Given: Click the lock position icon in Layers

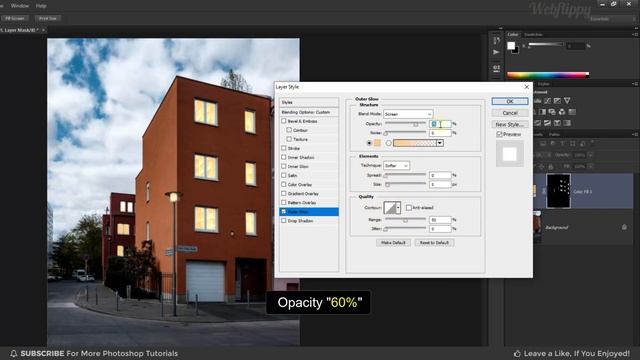Looking at the screenshot, I should pos(542,167).
